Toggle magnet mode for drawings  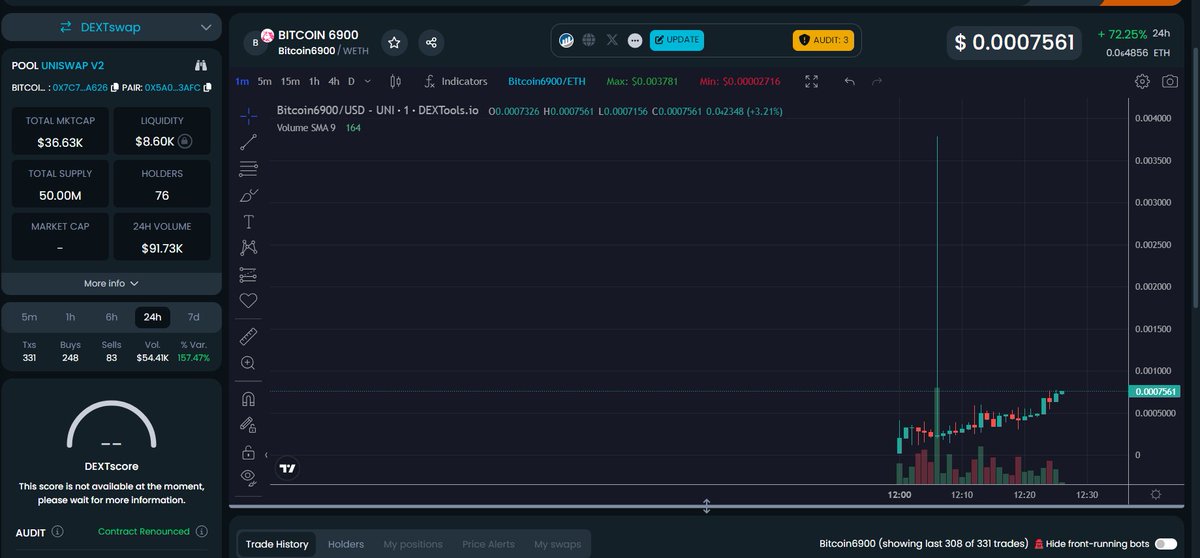[249, 399]
